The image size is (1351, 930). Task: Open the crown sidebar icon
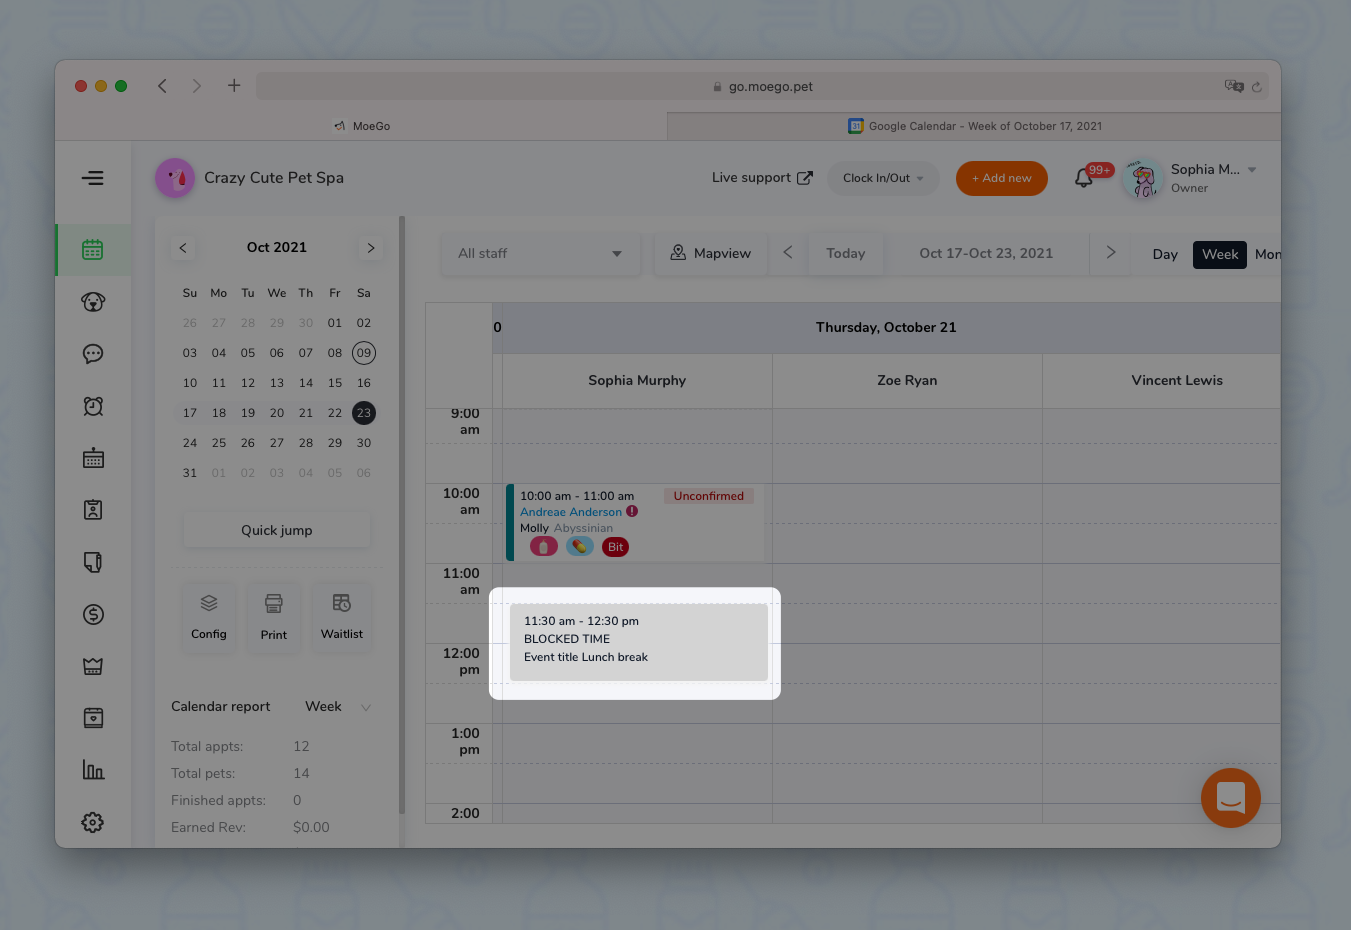[x=93, y=666]
